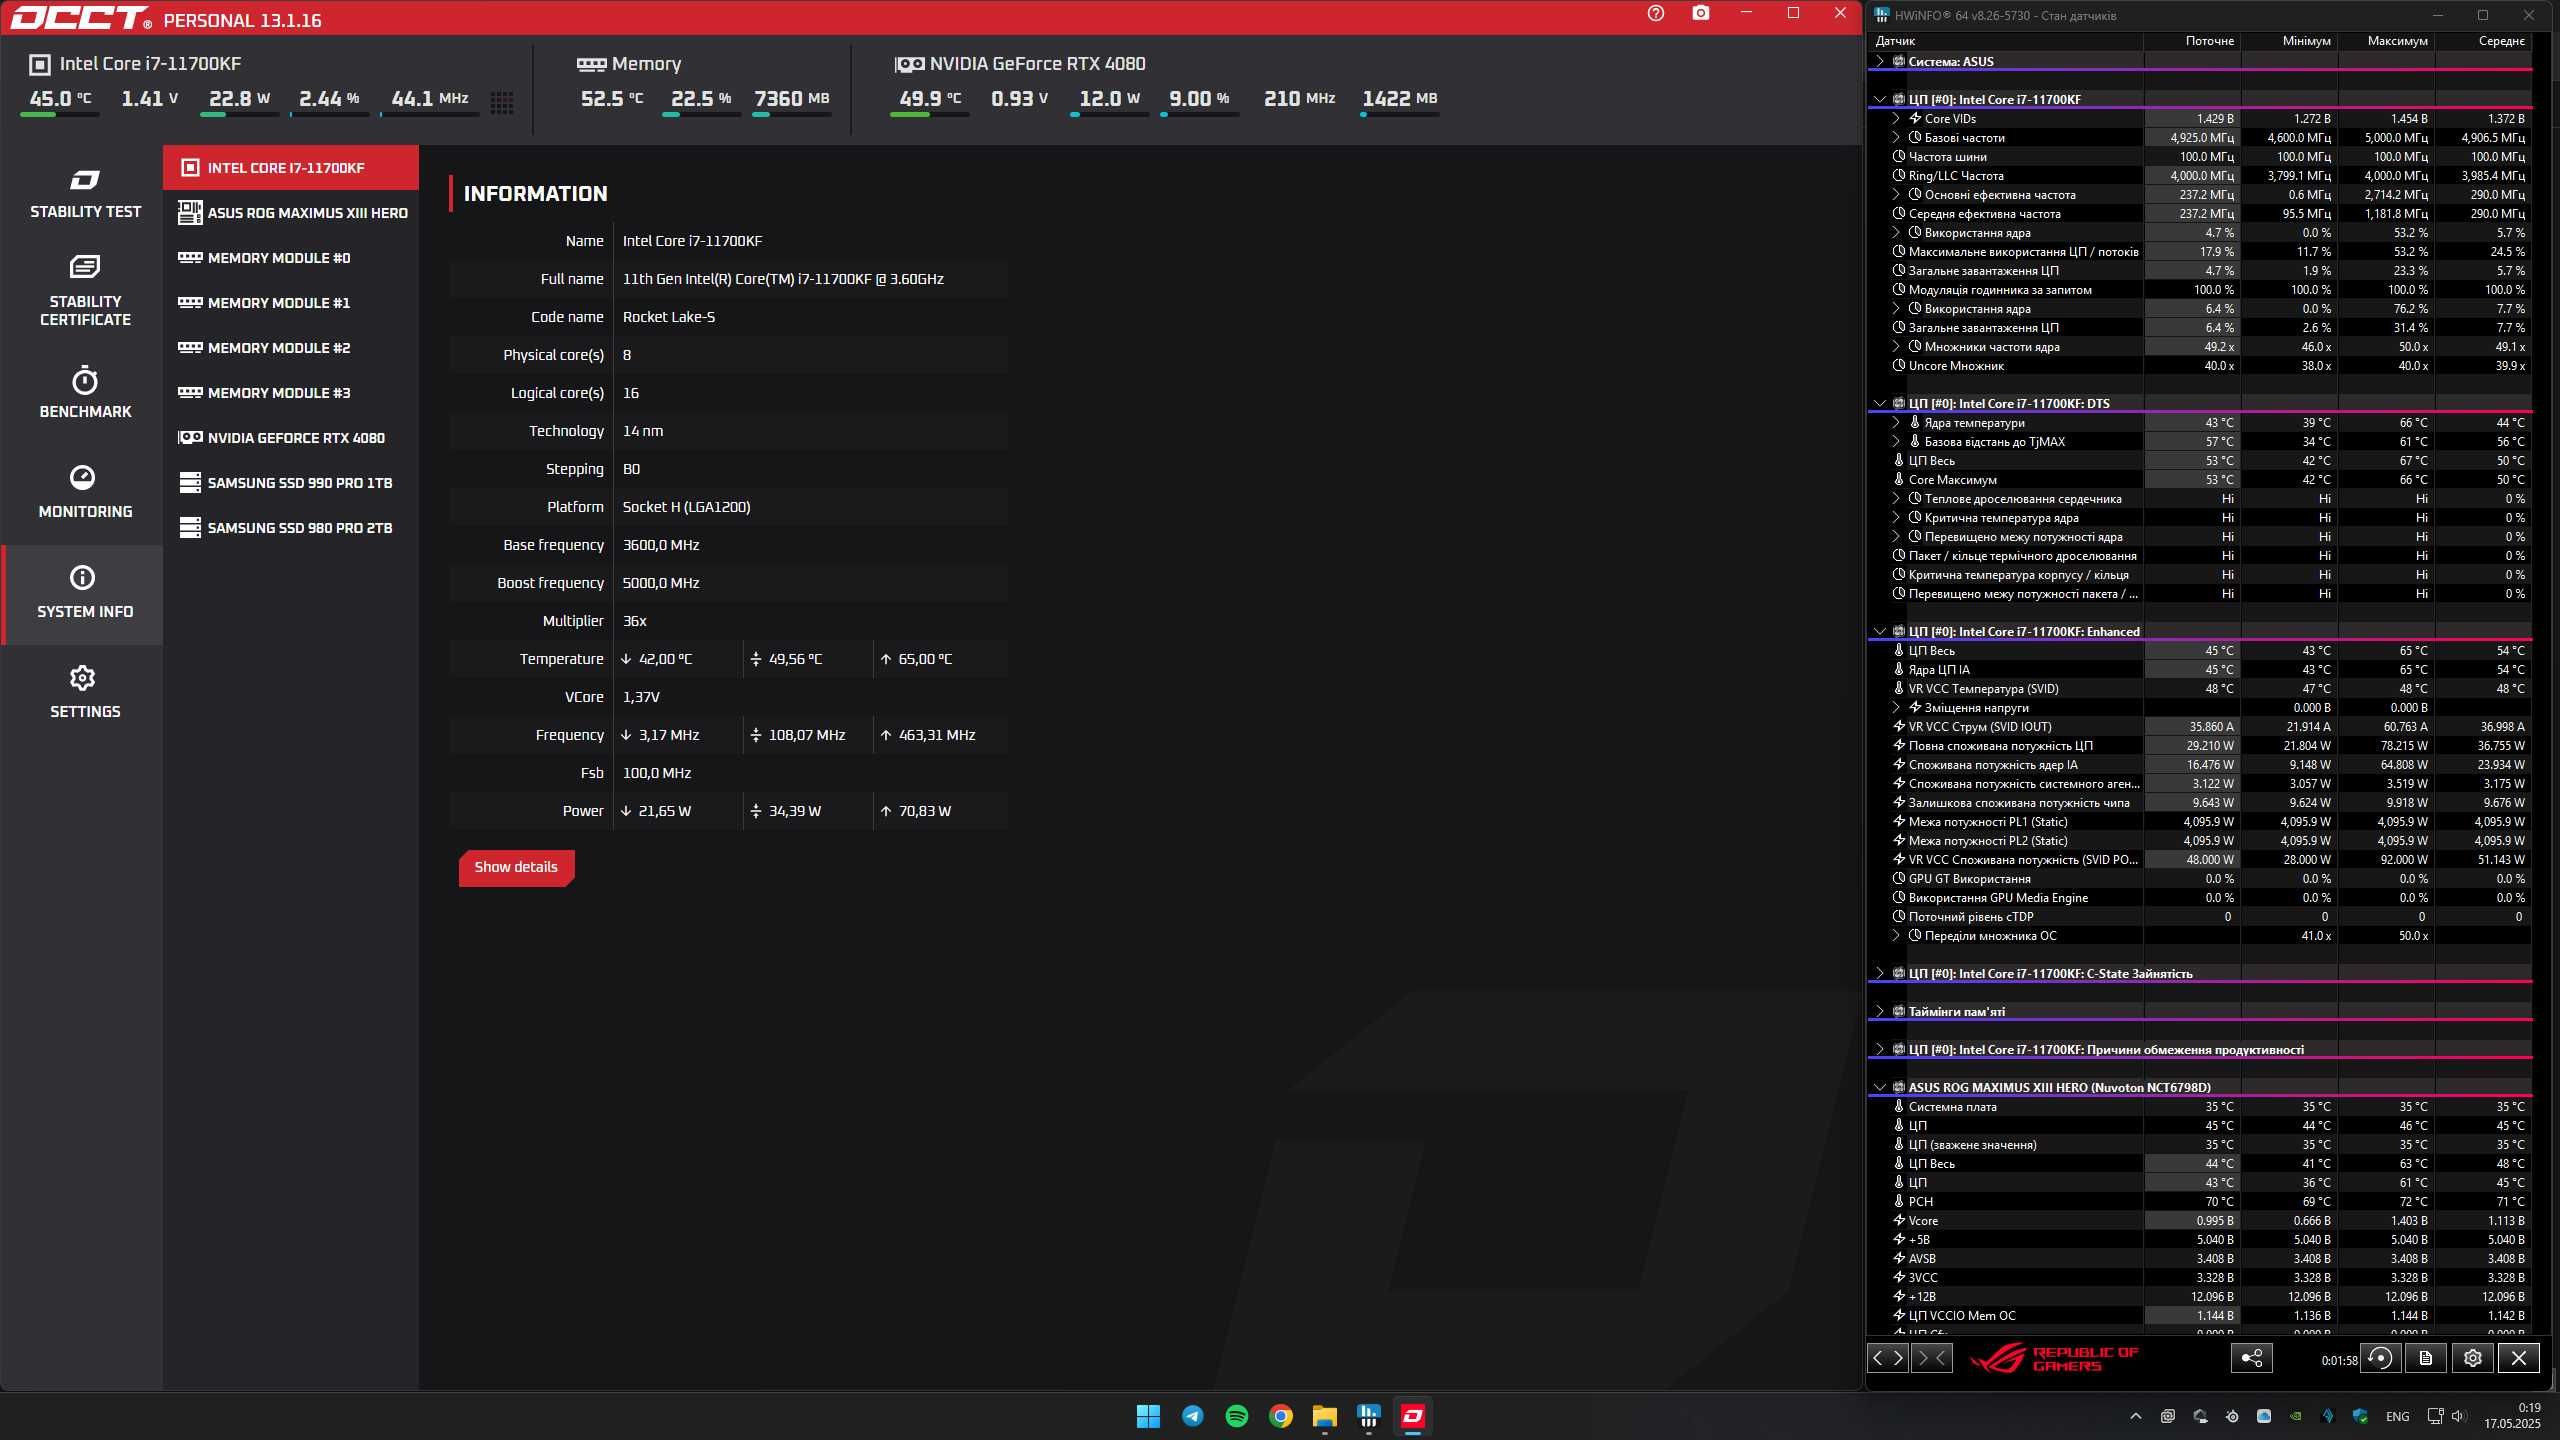
Task: Collapse the i7-11700KF: DTS sensor group
Action: click(1879, 404)
